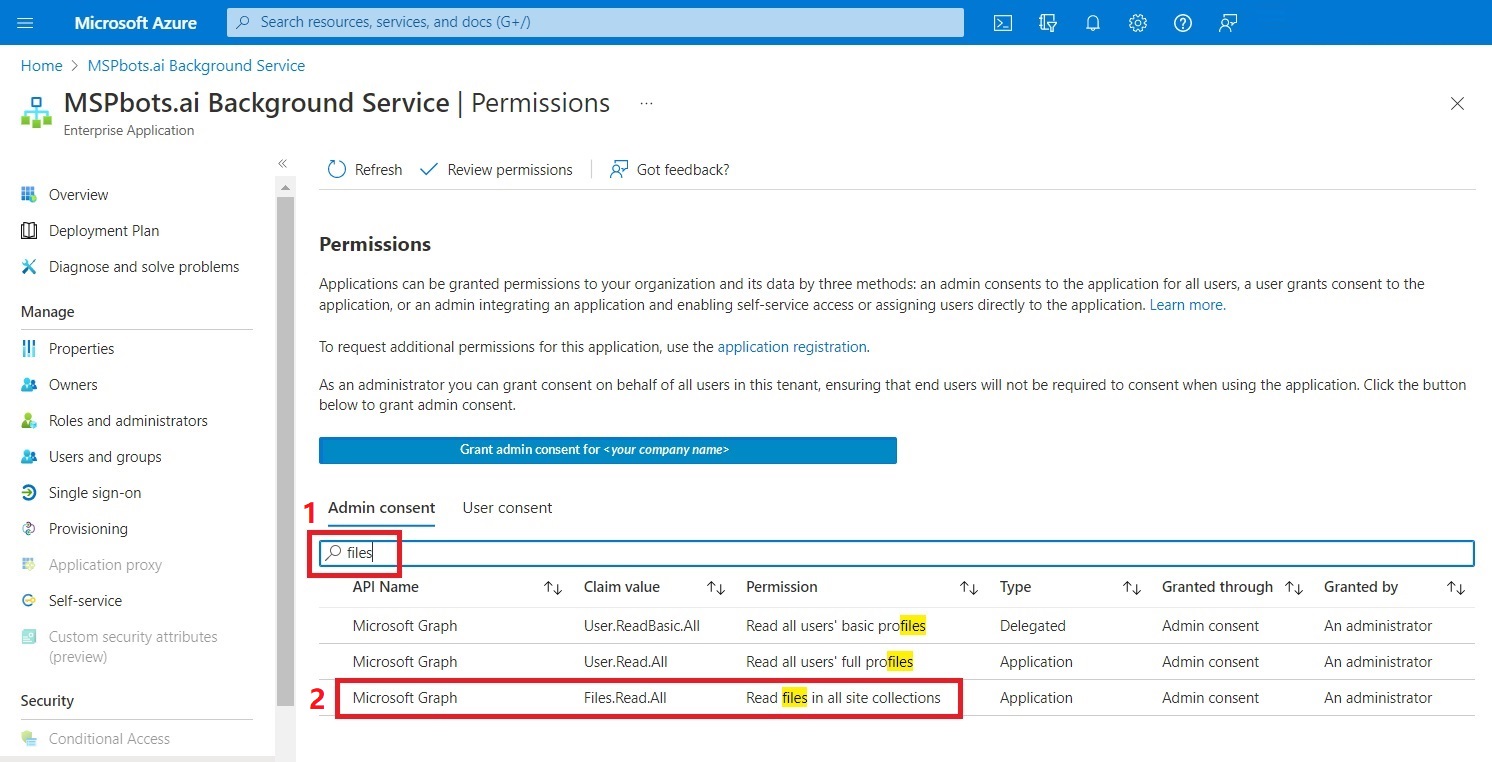
Task: Click the Help question mark icon
Action: tap(1183, 23)
